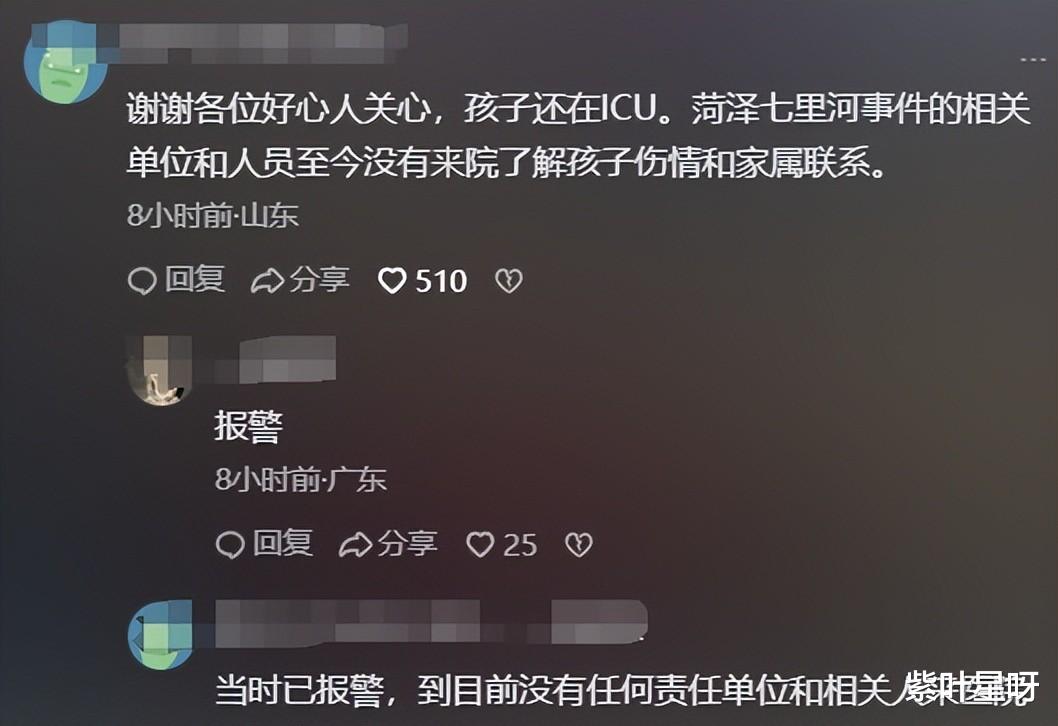Share the 报警 reply via arrow icon

(x=355, y=544)
